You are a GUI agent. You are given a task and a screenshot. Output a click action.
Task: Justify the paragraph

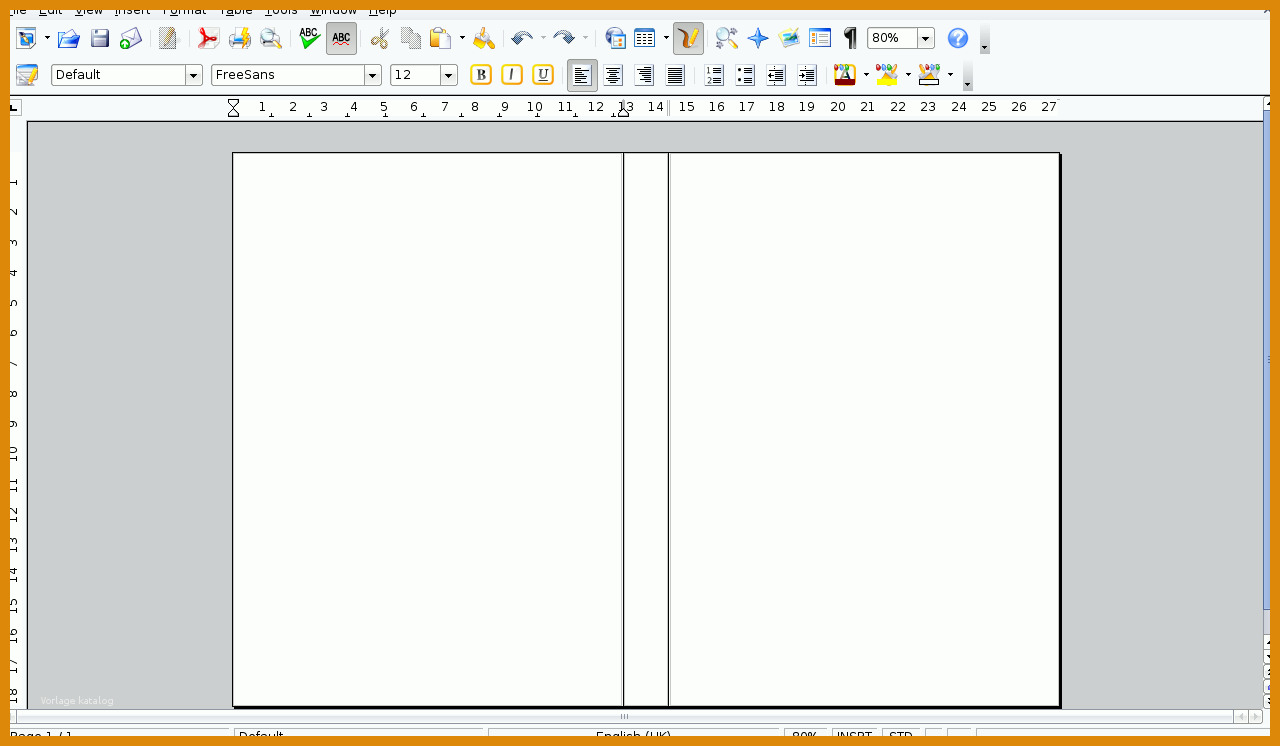676,75
